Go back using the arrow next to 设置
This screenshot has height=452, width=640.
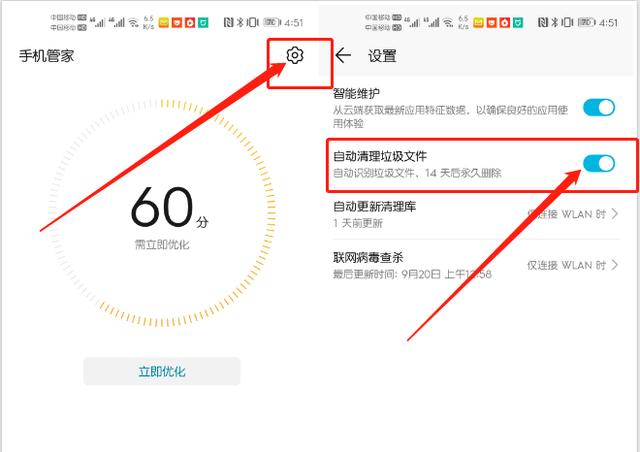(343, 55)
